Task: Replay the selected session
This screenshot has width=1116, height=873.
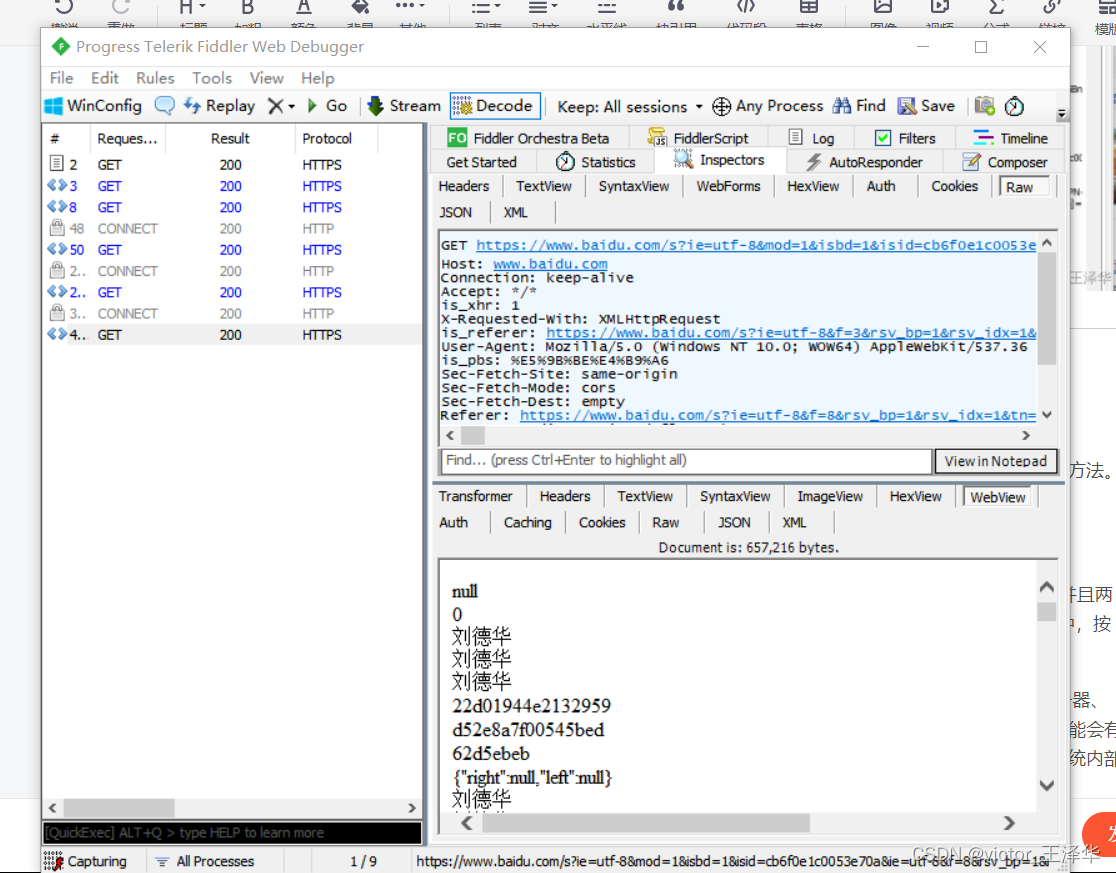Action: (x=219, y=106)
